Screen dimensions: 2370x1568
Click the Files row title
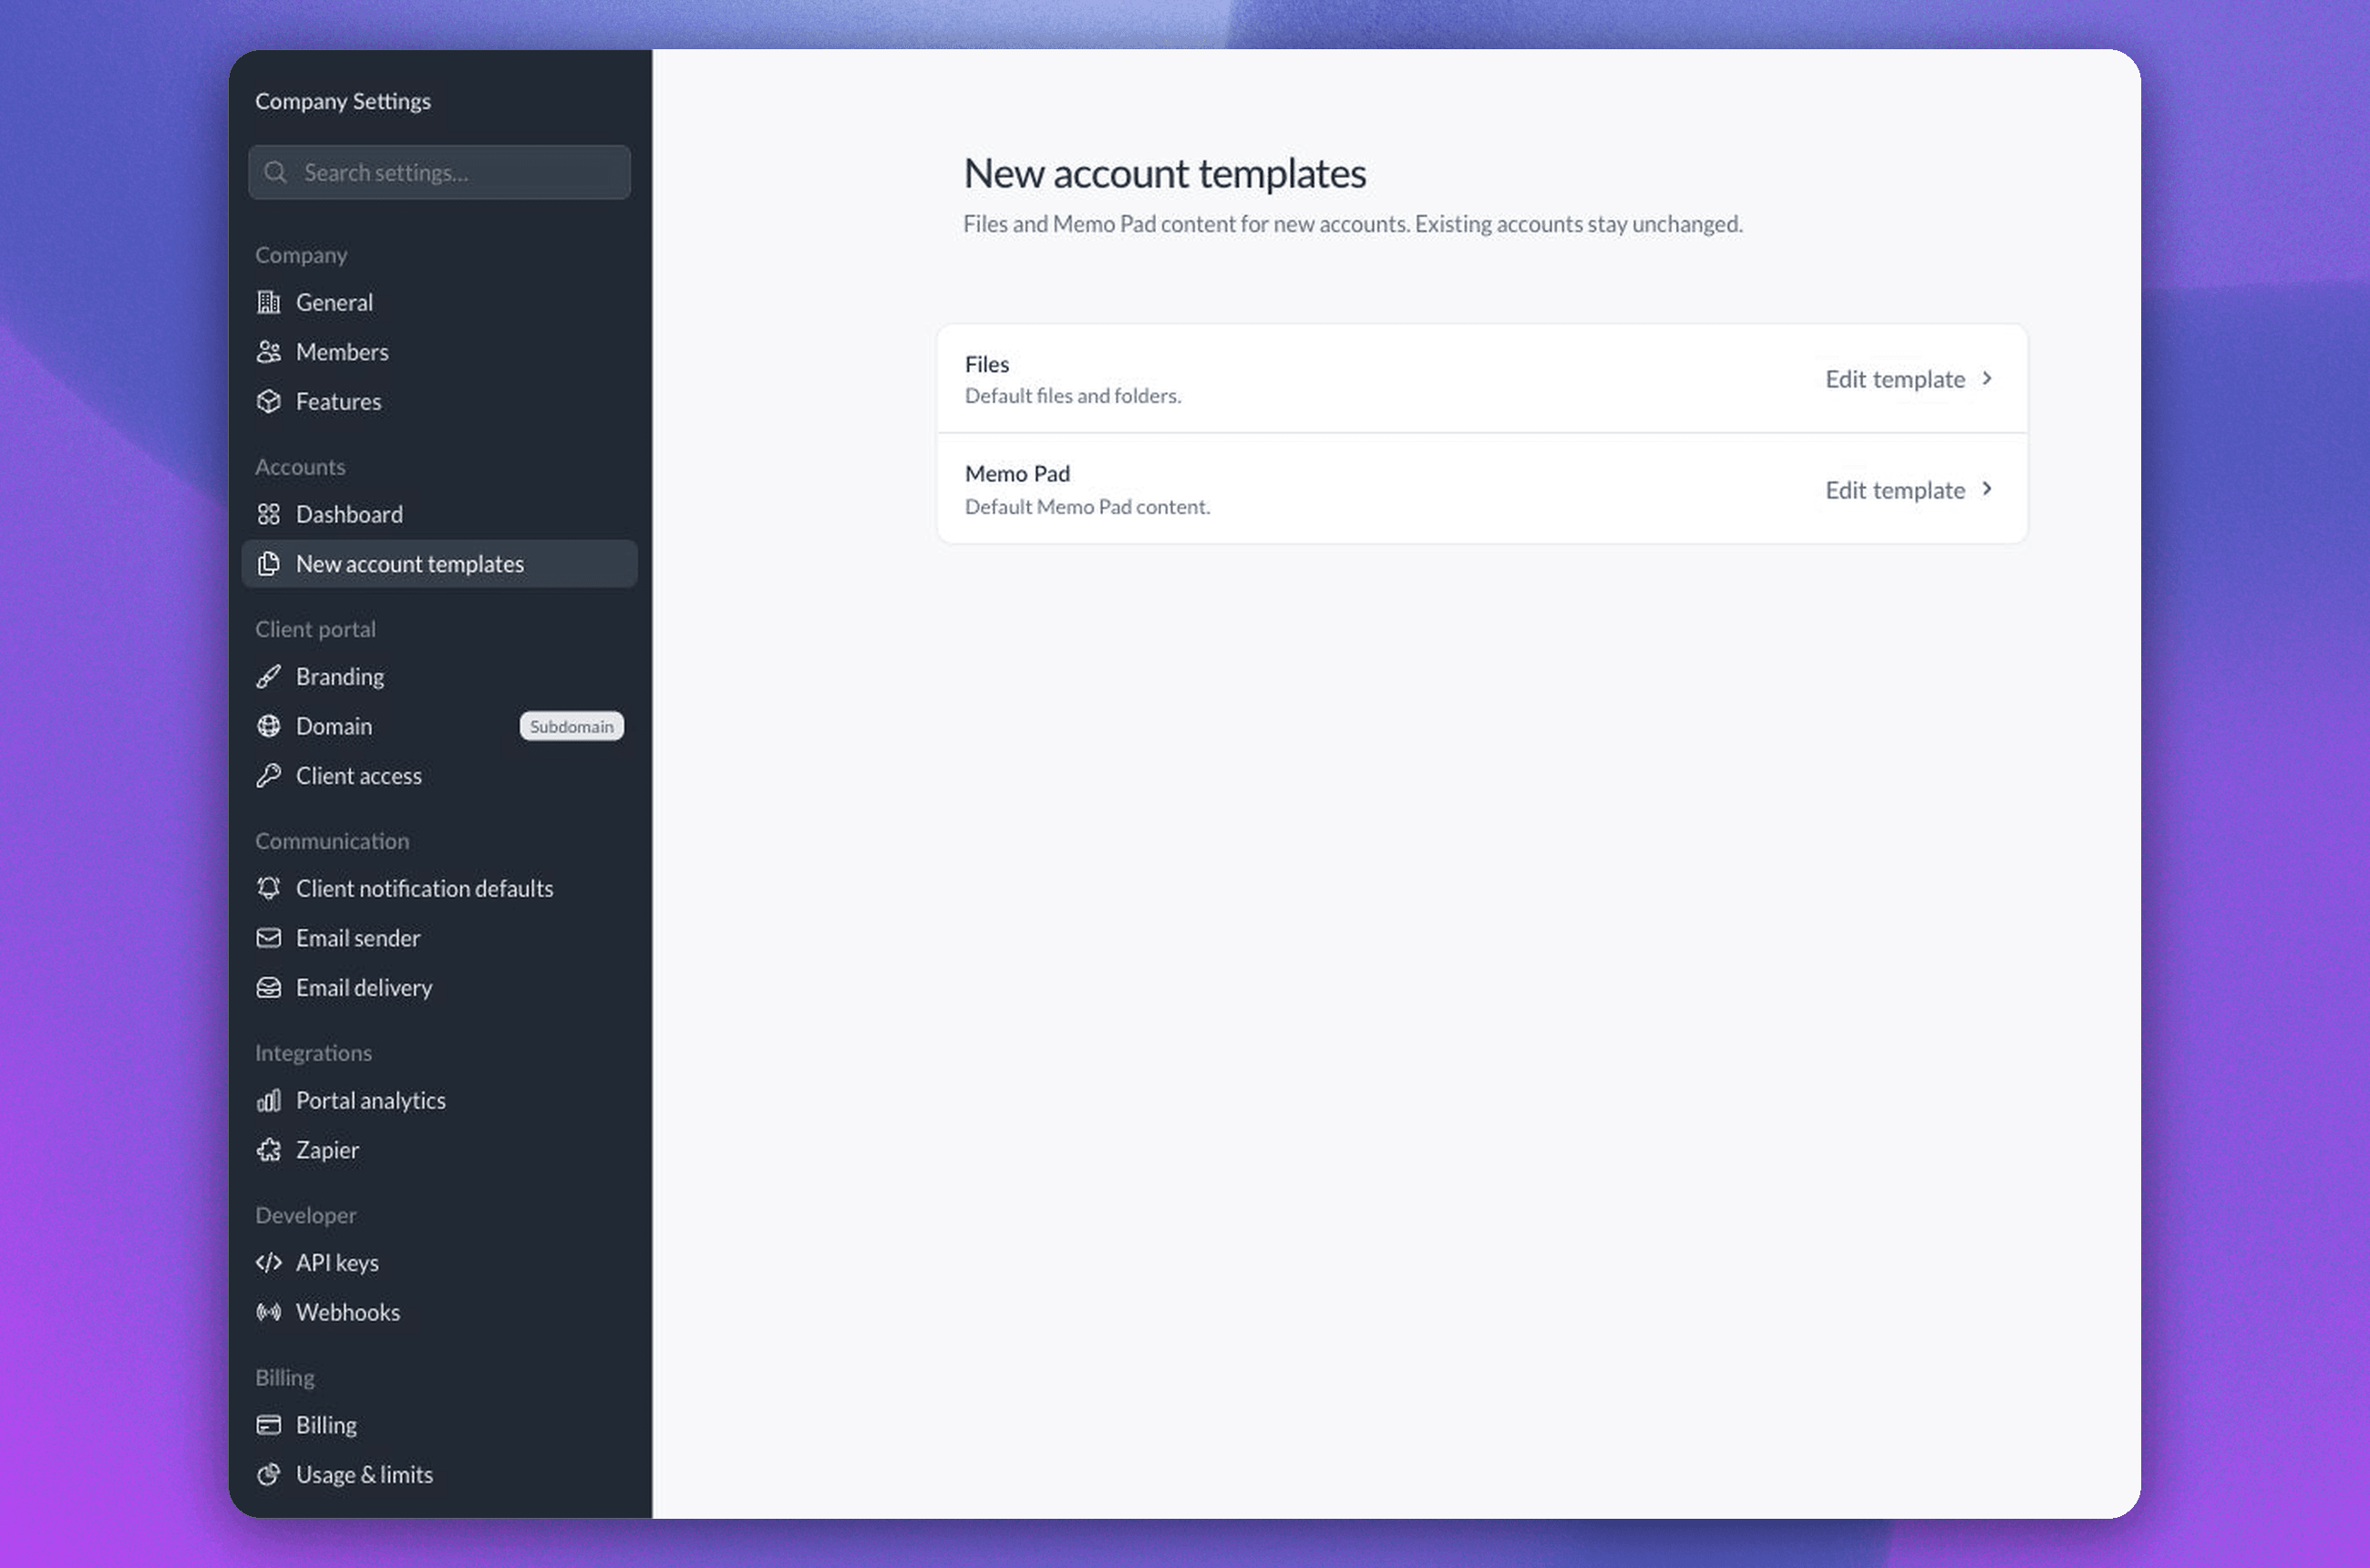tap(987, 364)
